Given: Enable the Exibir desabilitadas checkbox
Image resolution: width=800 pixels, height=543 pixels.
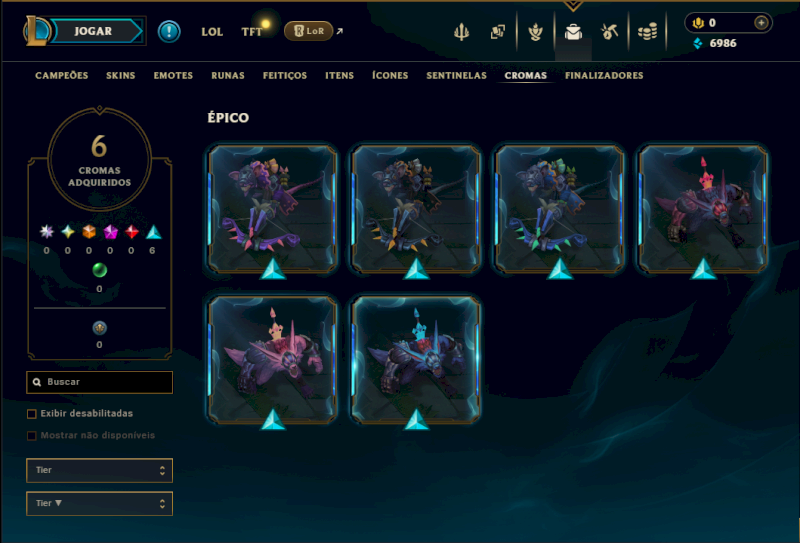Looking at the screenshot, I should coord(32,414).
